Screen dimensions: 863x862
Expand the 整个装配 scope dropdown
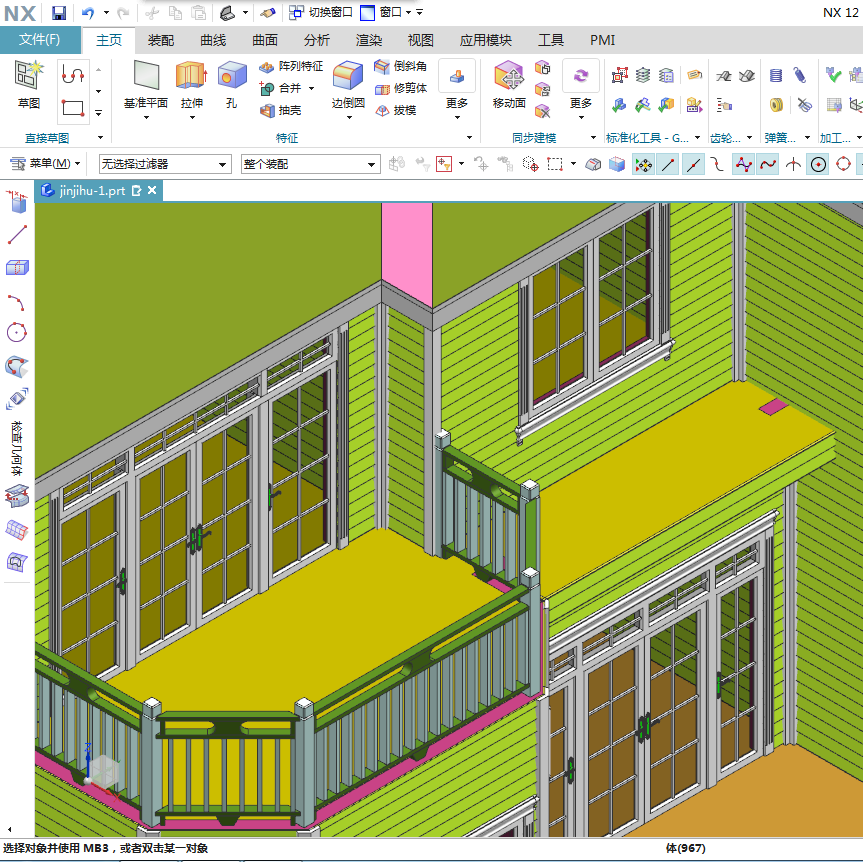(310, 164)
